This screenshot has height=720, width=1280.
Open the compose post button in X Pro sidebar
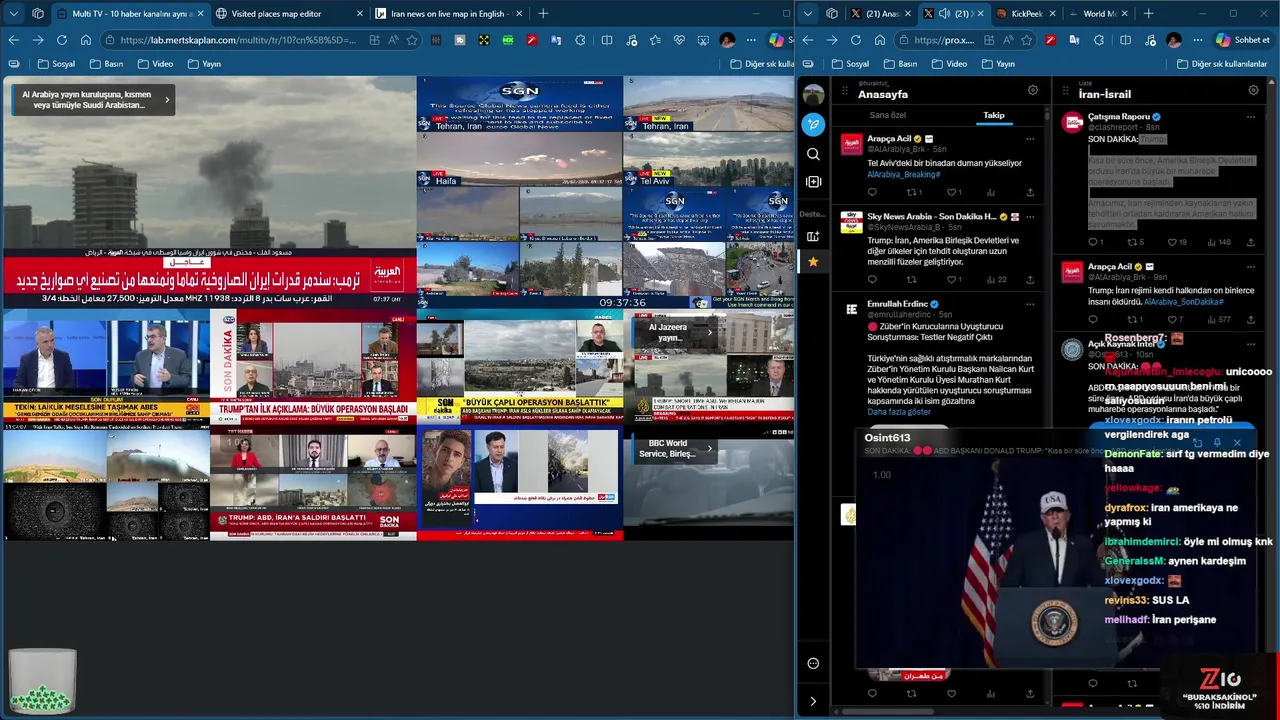(x=813, y=125)
